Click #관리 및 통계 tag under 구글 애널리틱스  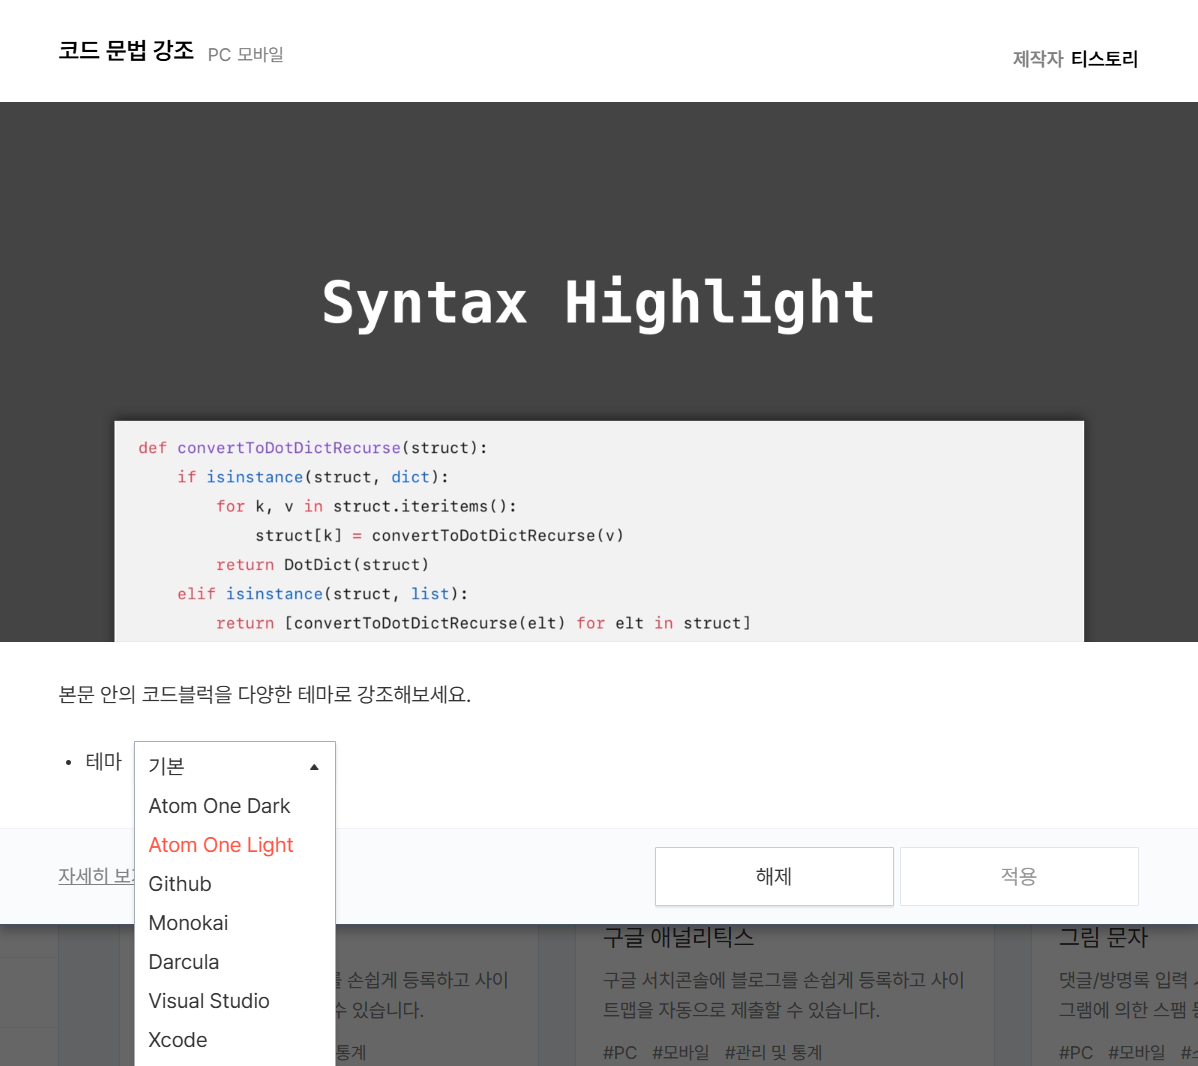tap(773, 1053)
